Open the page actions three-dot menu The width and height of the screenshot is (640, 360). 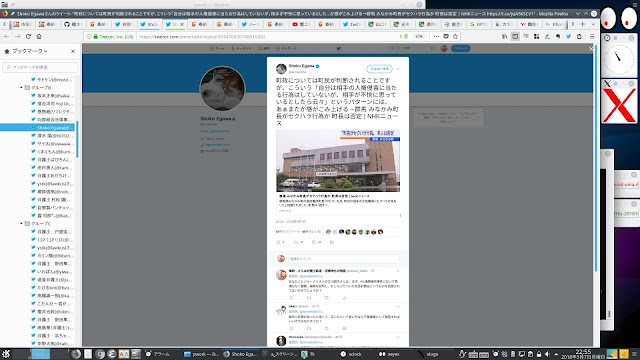436,36
